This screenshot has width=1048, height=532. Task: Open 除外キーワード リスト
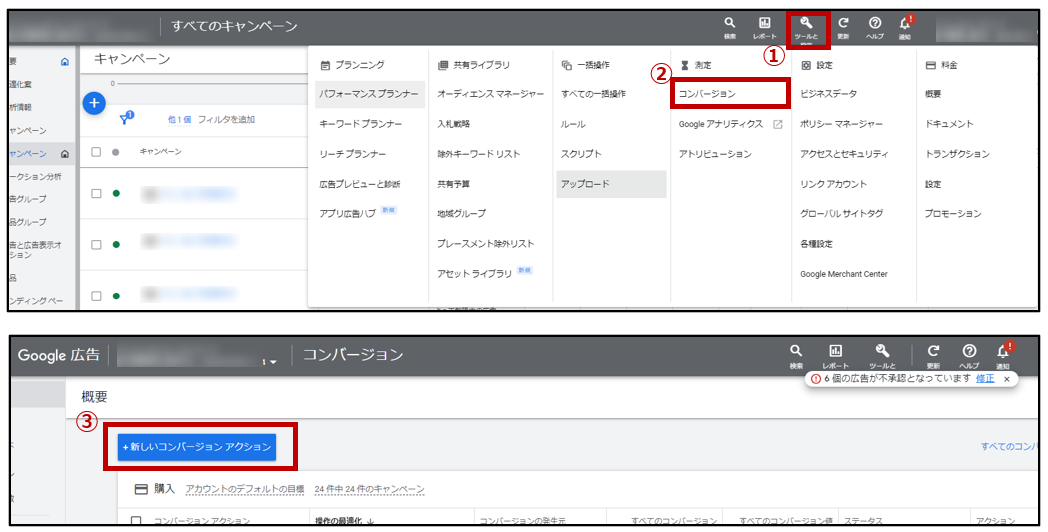click(479, 154)
